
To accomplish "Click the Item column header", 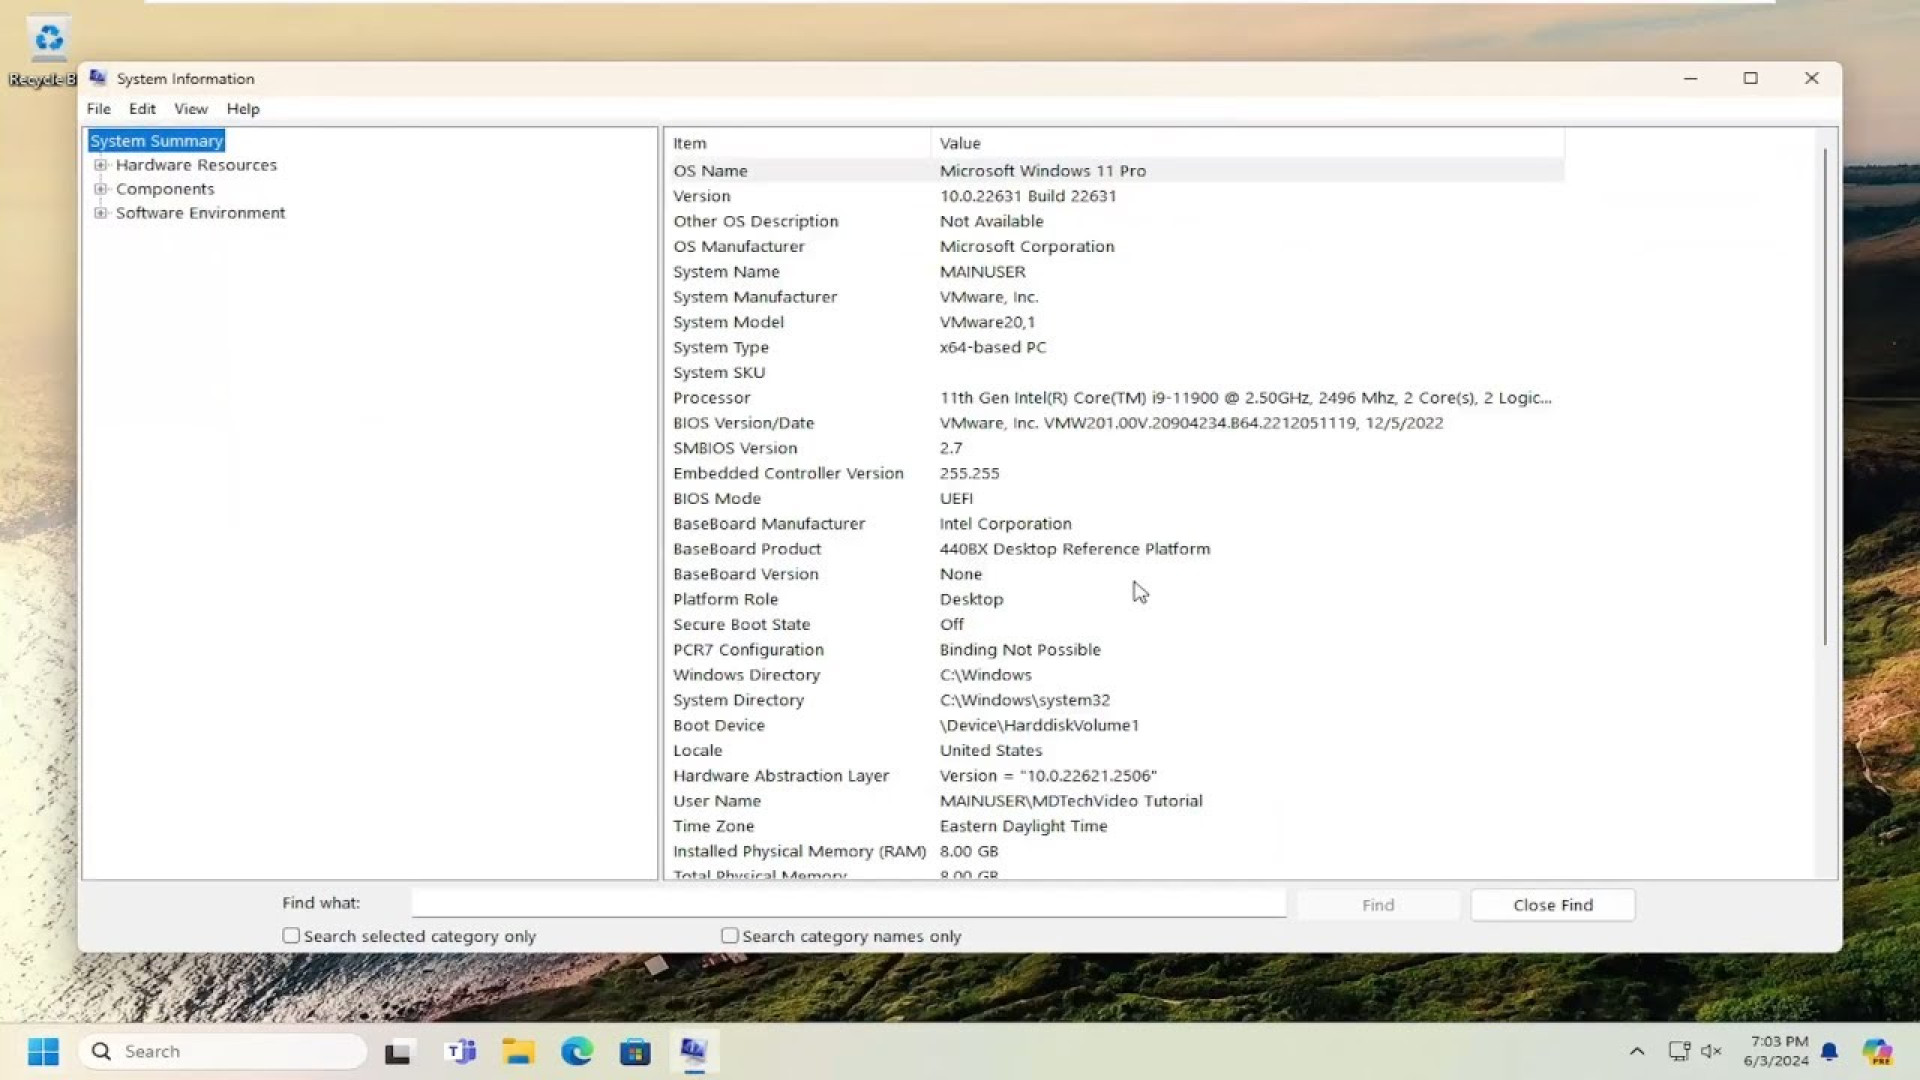I will (x=798, y=143).
